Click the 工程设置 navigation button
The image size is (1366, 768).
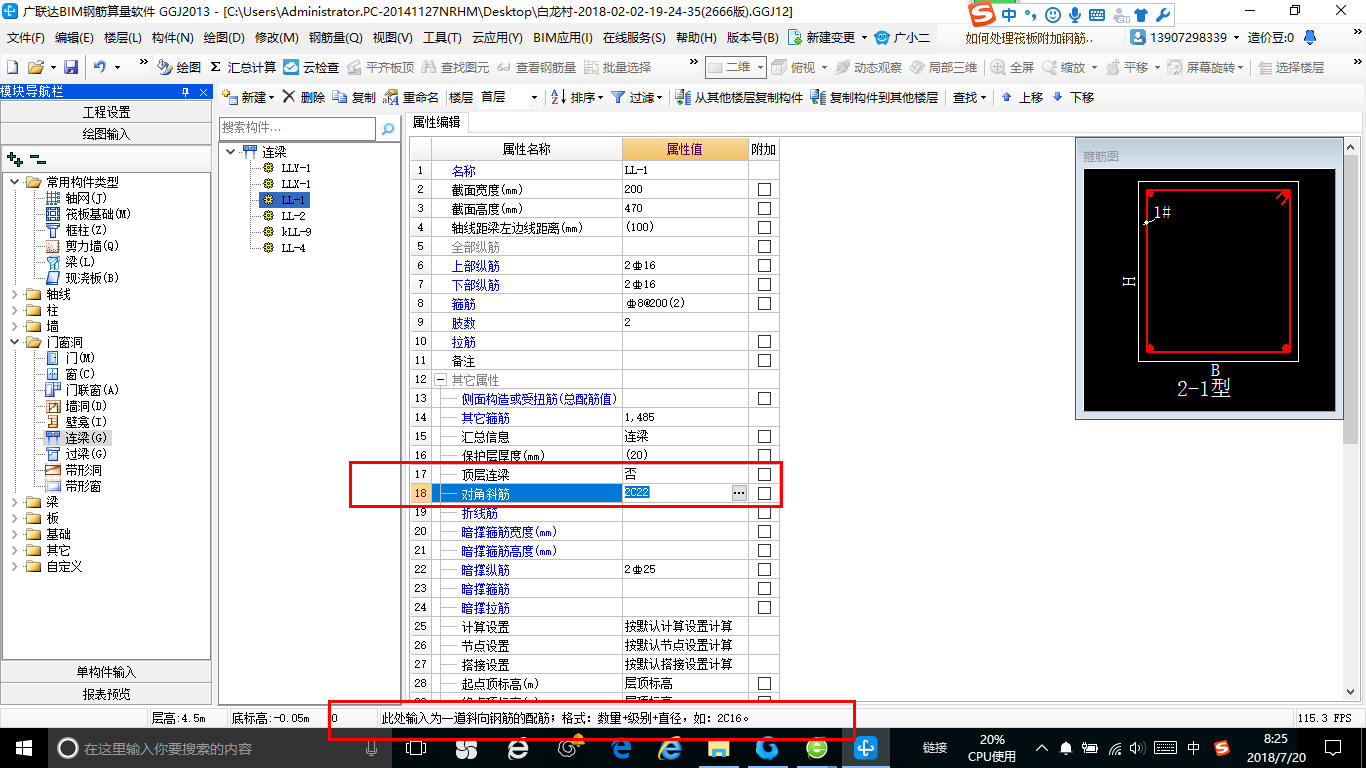click(x=106, y=111)
